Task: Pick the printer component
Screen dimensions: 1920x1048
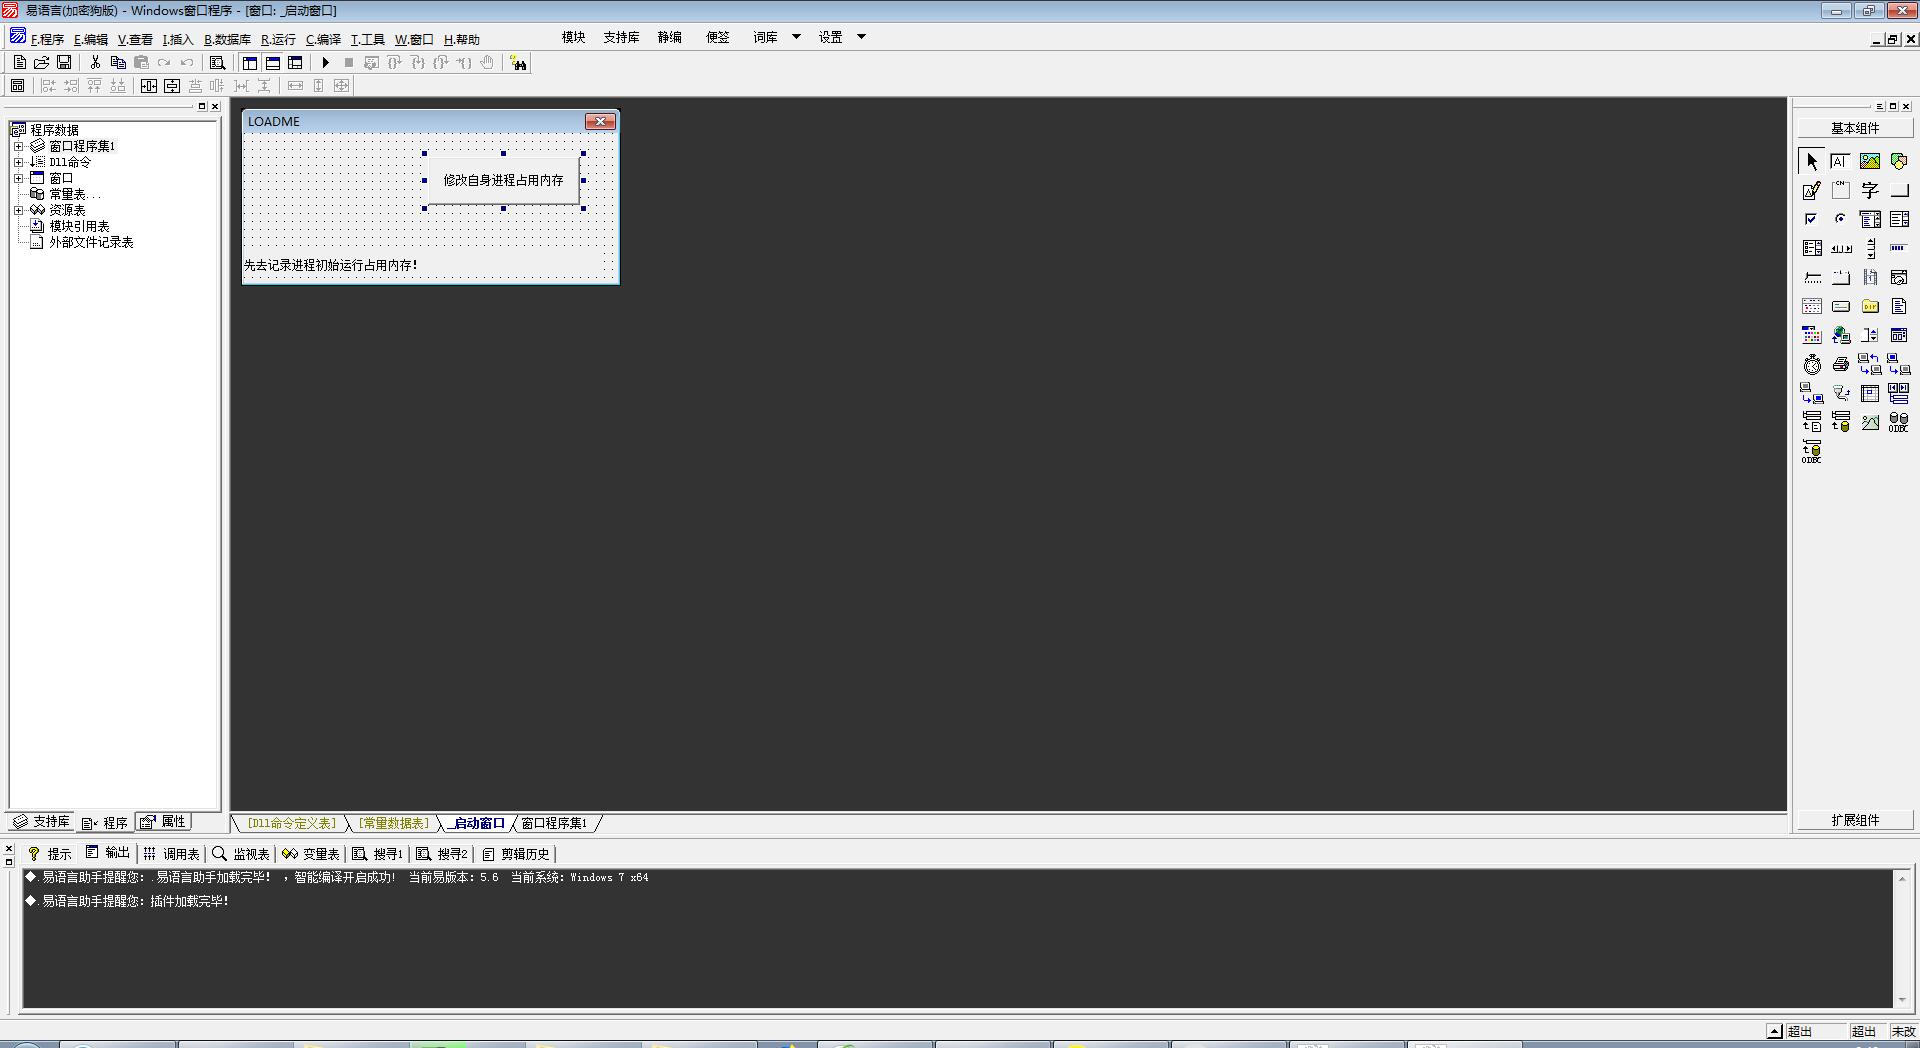Action: click(x=1841, y=364)
